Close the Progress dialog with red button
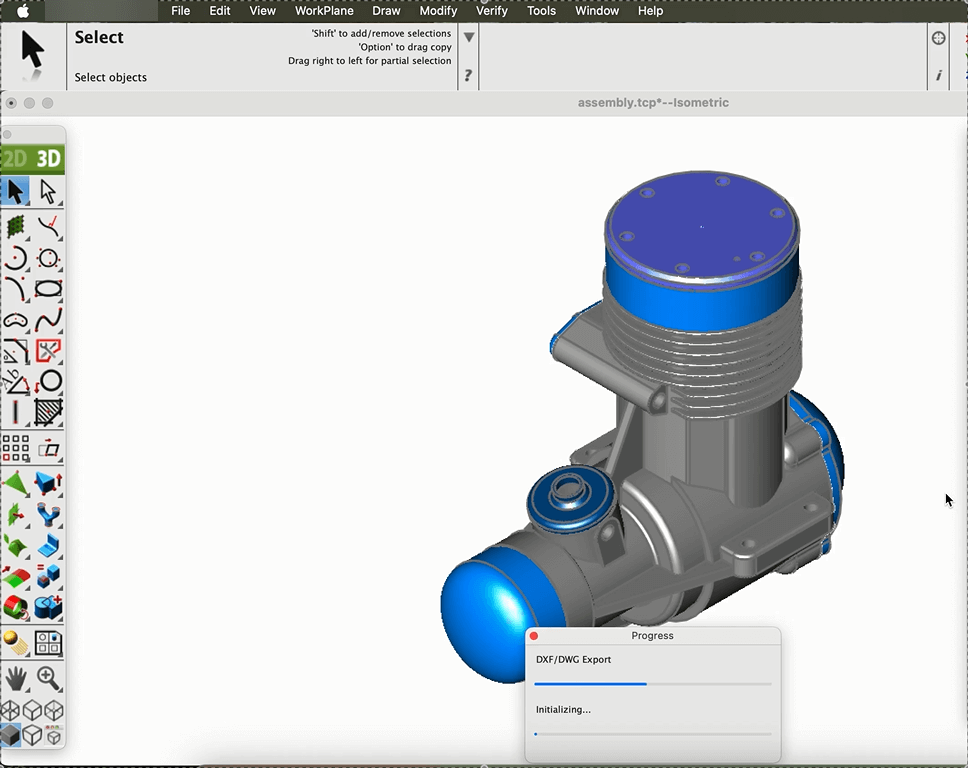Image resolution: width=968 pixels, height=768 pixels. pyautogui.click(x=534, y=636)
